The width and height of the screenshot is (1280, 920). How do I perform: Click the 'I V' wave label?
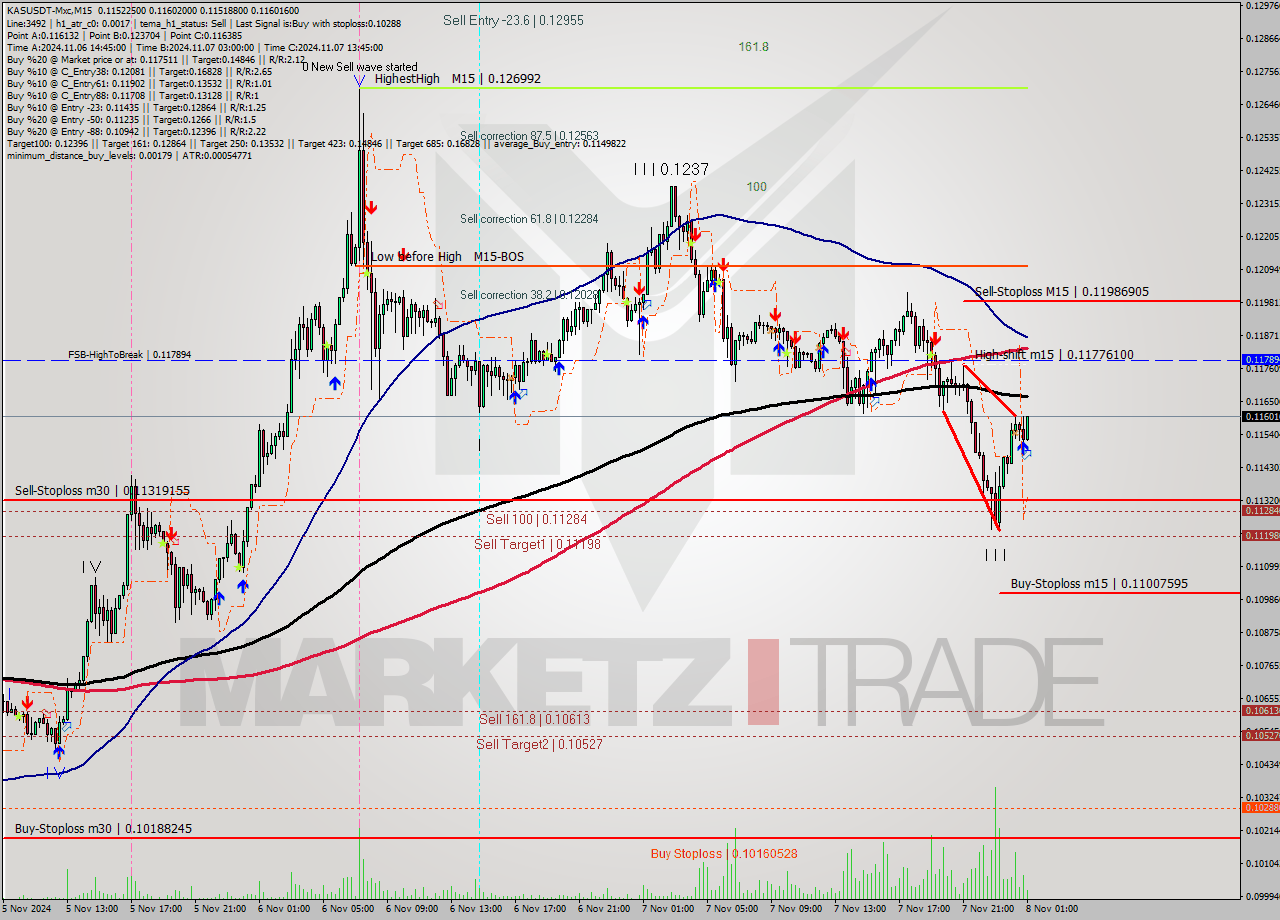(92, 567)
